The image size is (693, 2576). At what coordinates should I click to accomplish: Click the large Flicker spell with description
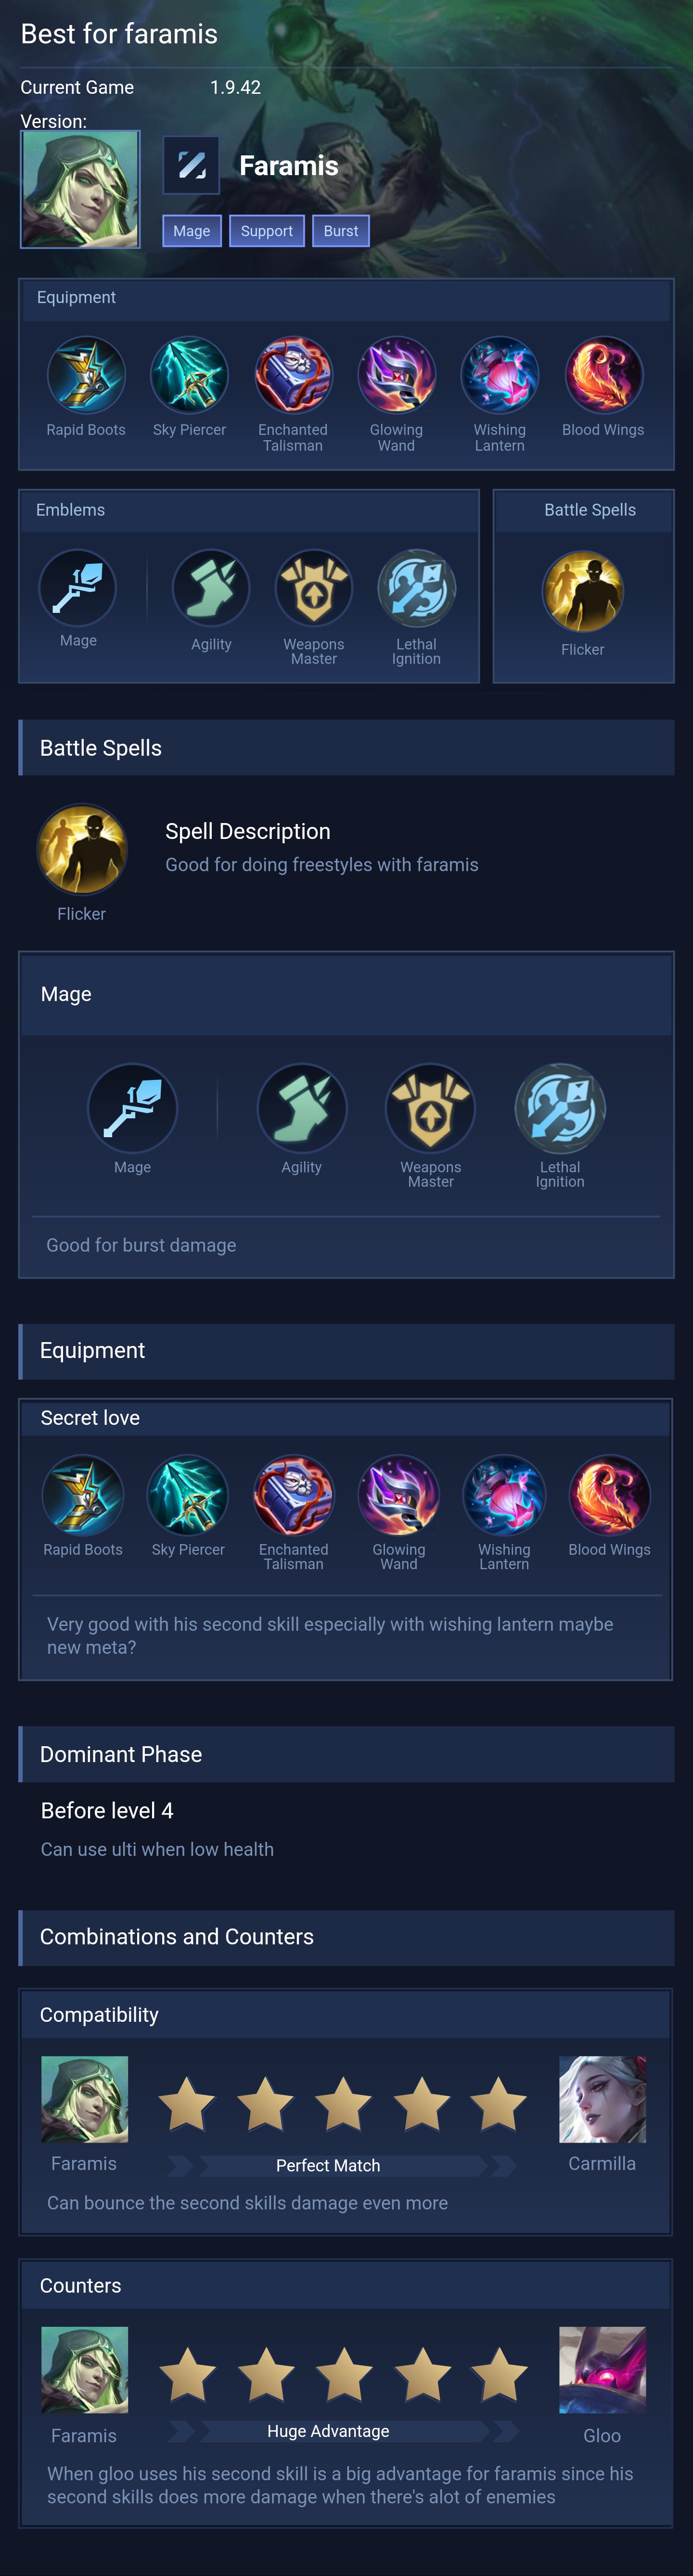pos(81,849)
